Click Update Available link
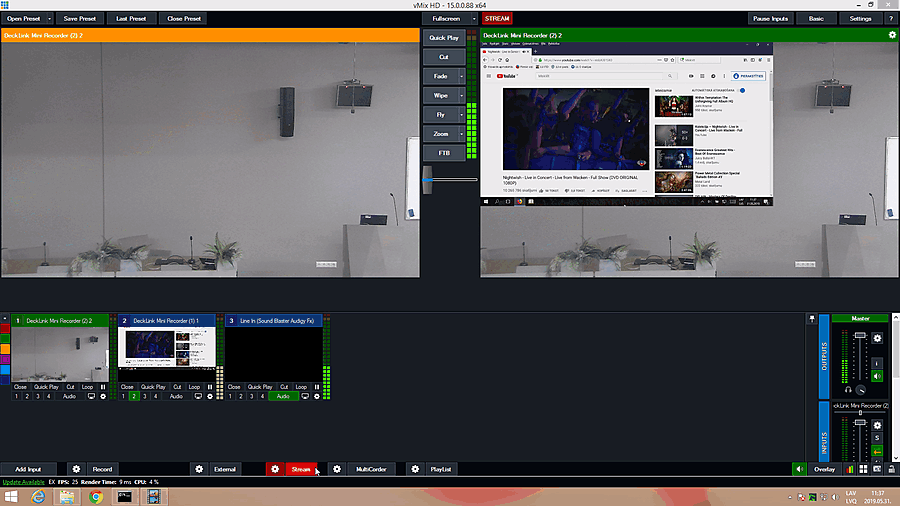900x506 pixels. click(x=24, y=482)
